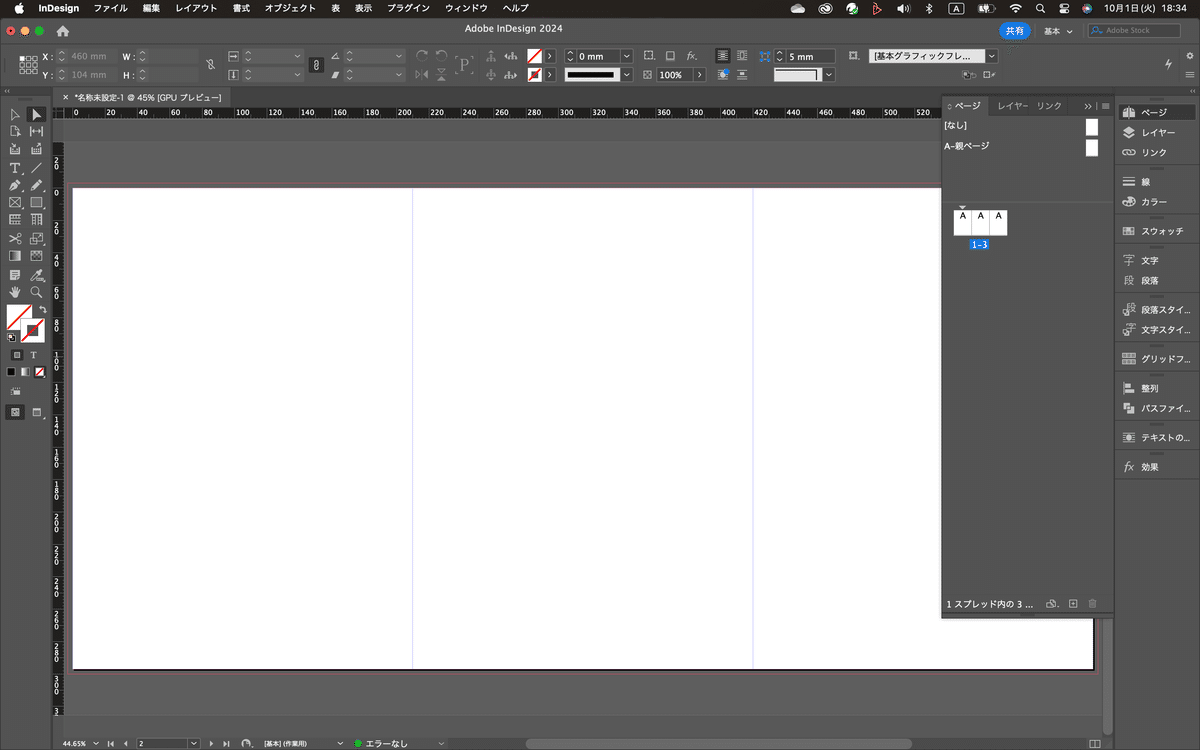The height and width of the screenshot is (750, 1200).
Task: Open the 段落 panel
Action: tap(1156, 281)
